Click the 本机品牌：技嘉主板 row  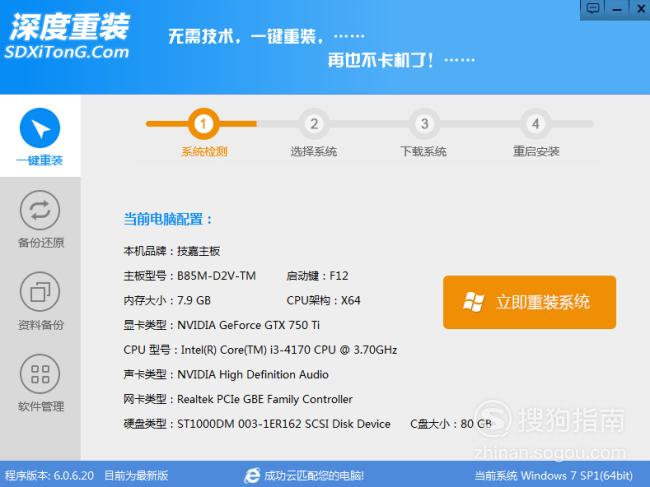172,251
